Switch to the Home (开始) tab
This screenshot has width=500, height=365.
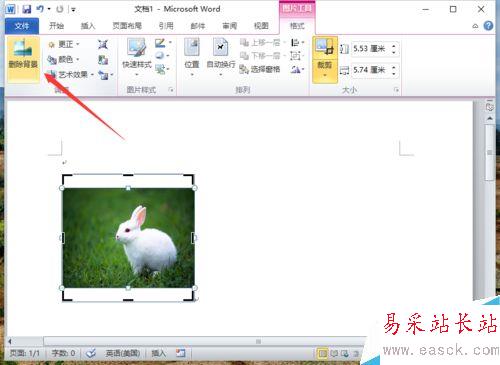[56, 26]
